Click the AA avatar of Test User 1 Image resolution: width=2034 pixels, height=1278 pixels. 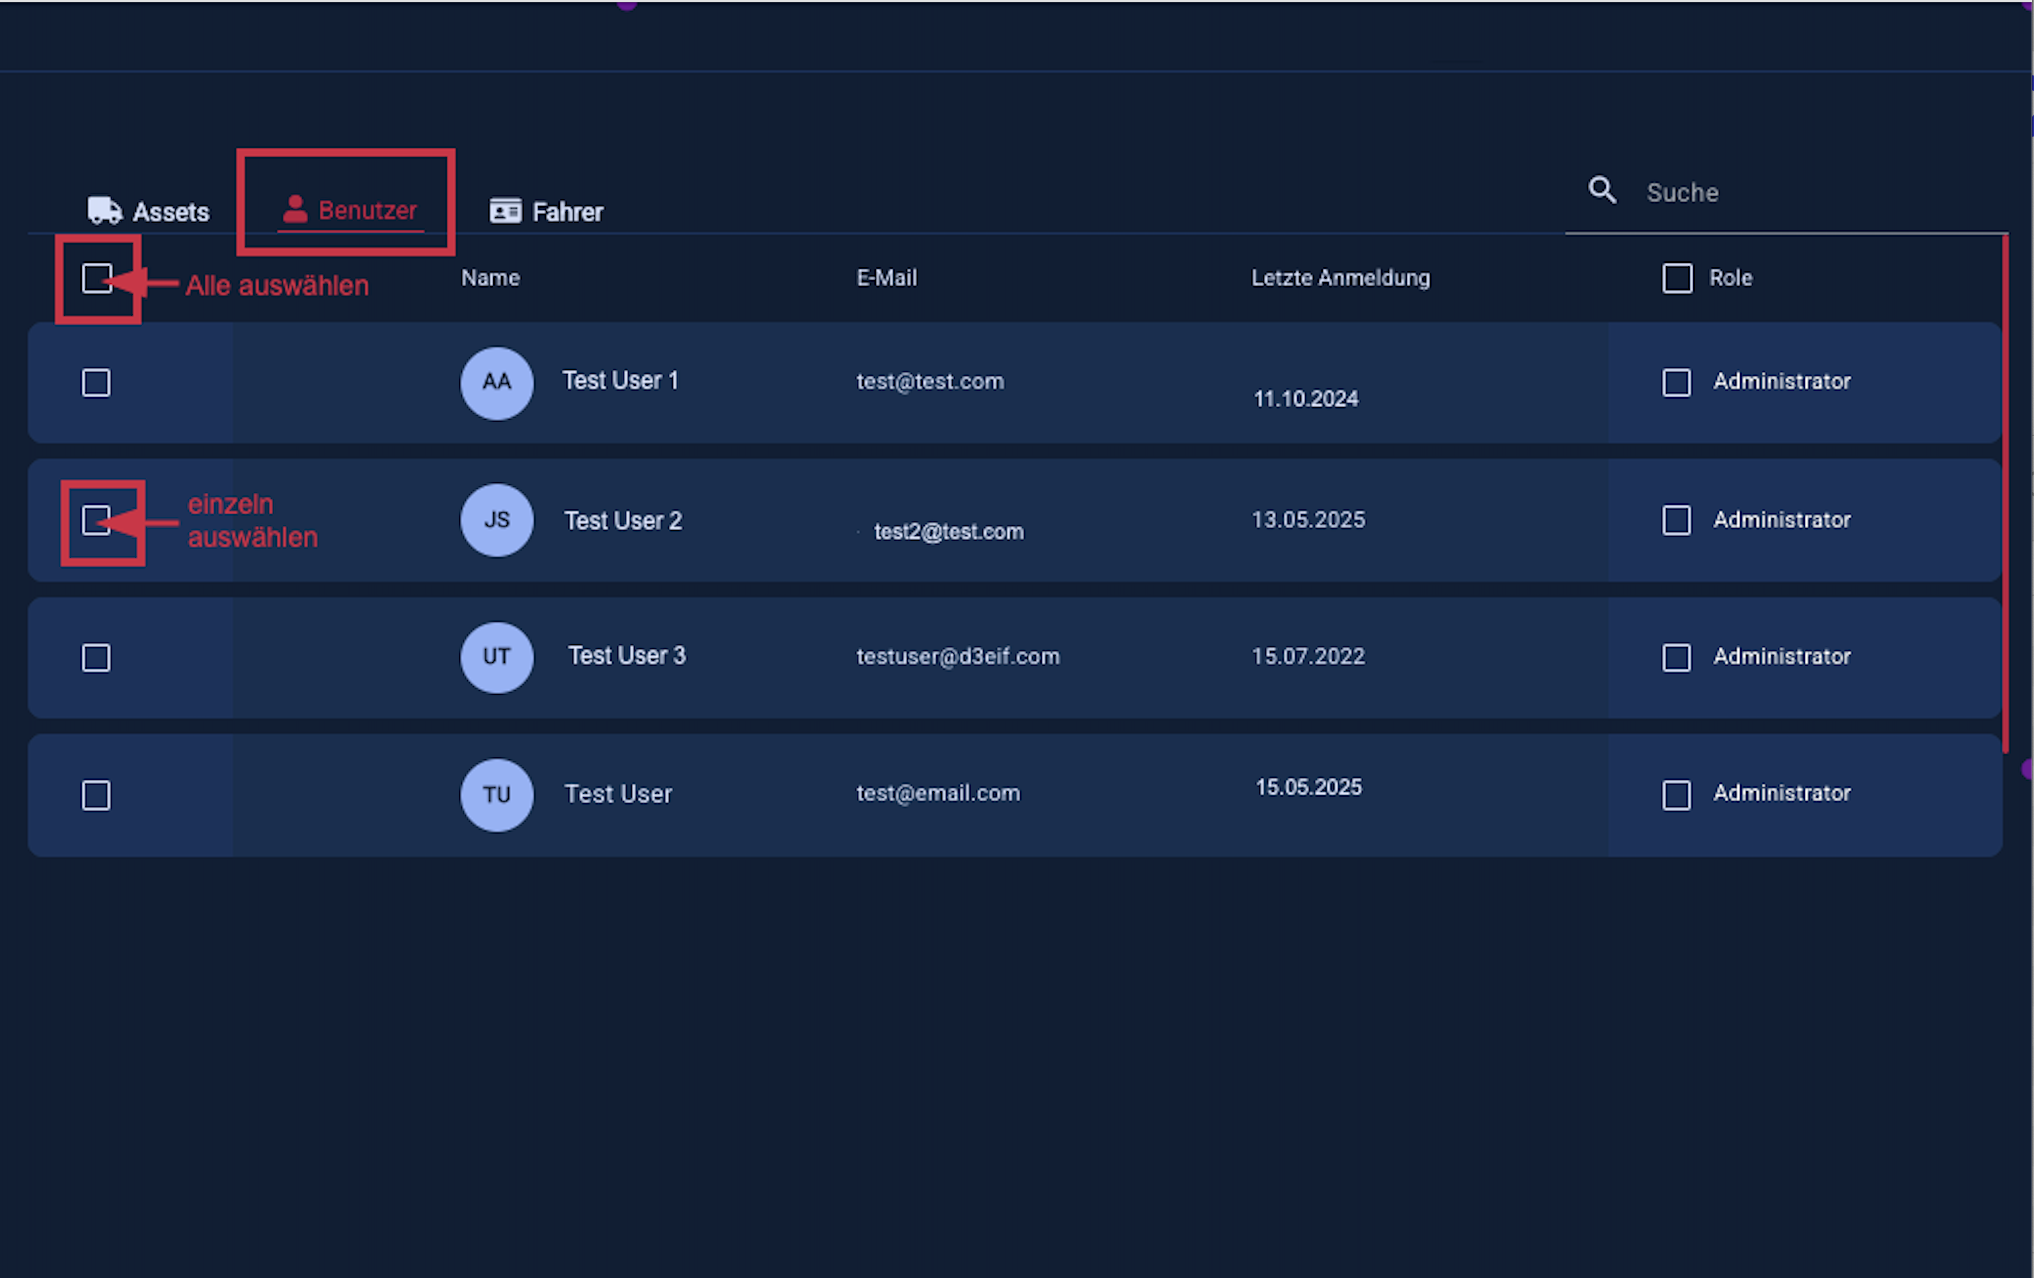pos(496,382)
